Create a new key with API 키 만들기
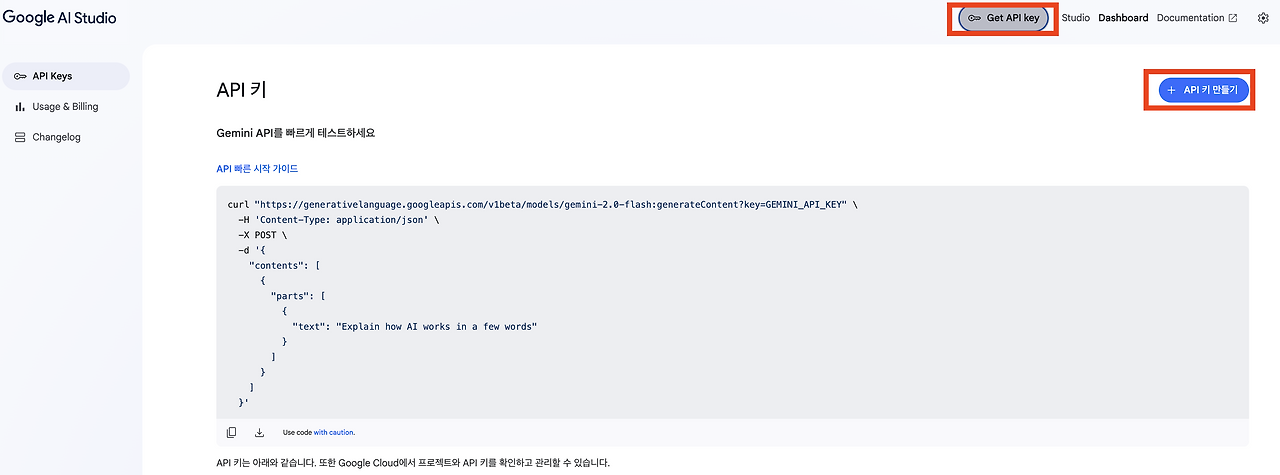The image size is (1280, 475). pyautogui.click(x=1204, y=90)
